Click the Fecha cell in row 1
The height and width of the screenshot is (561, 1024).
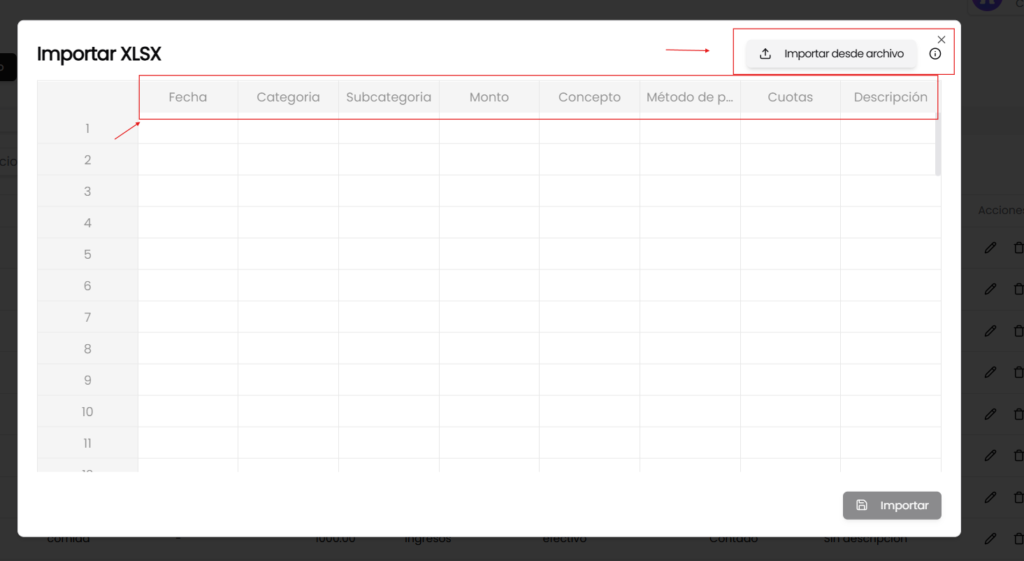coord(188,129)
